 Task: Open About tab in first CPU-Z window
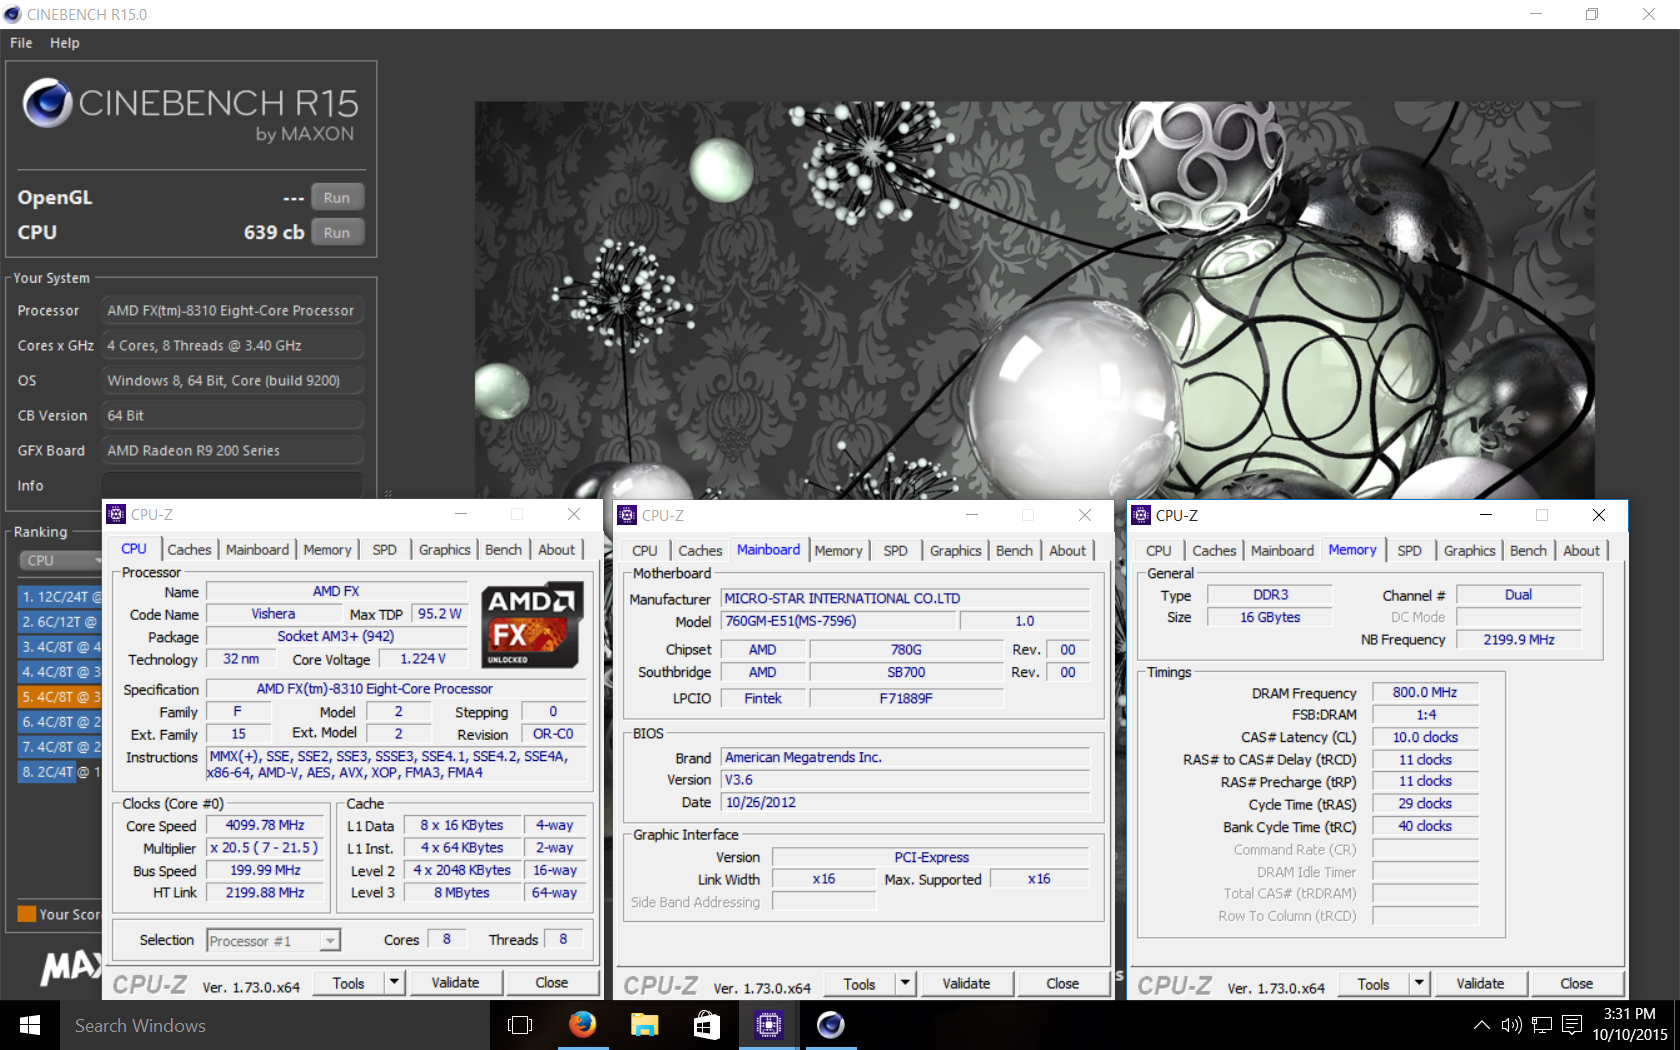556,550
